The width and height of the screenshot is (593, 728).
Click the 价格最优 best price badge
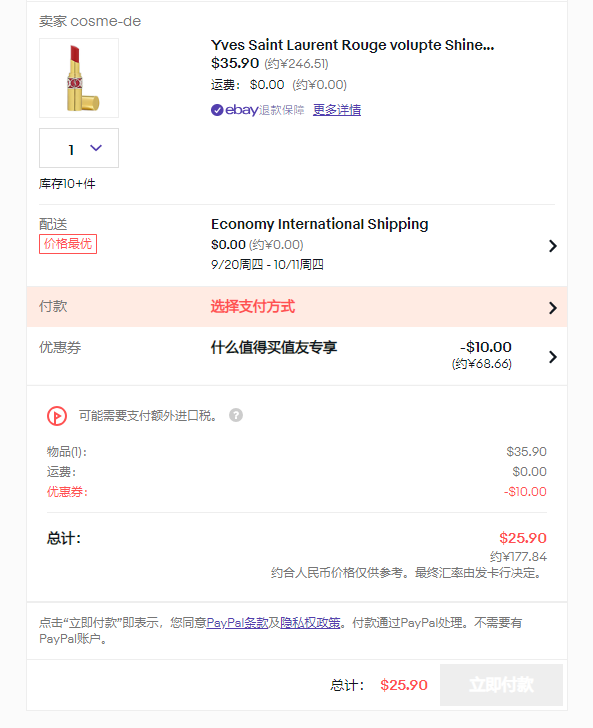[68, 244]
